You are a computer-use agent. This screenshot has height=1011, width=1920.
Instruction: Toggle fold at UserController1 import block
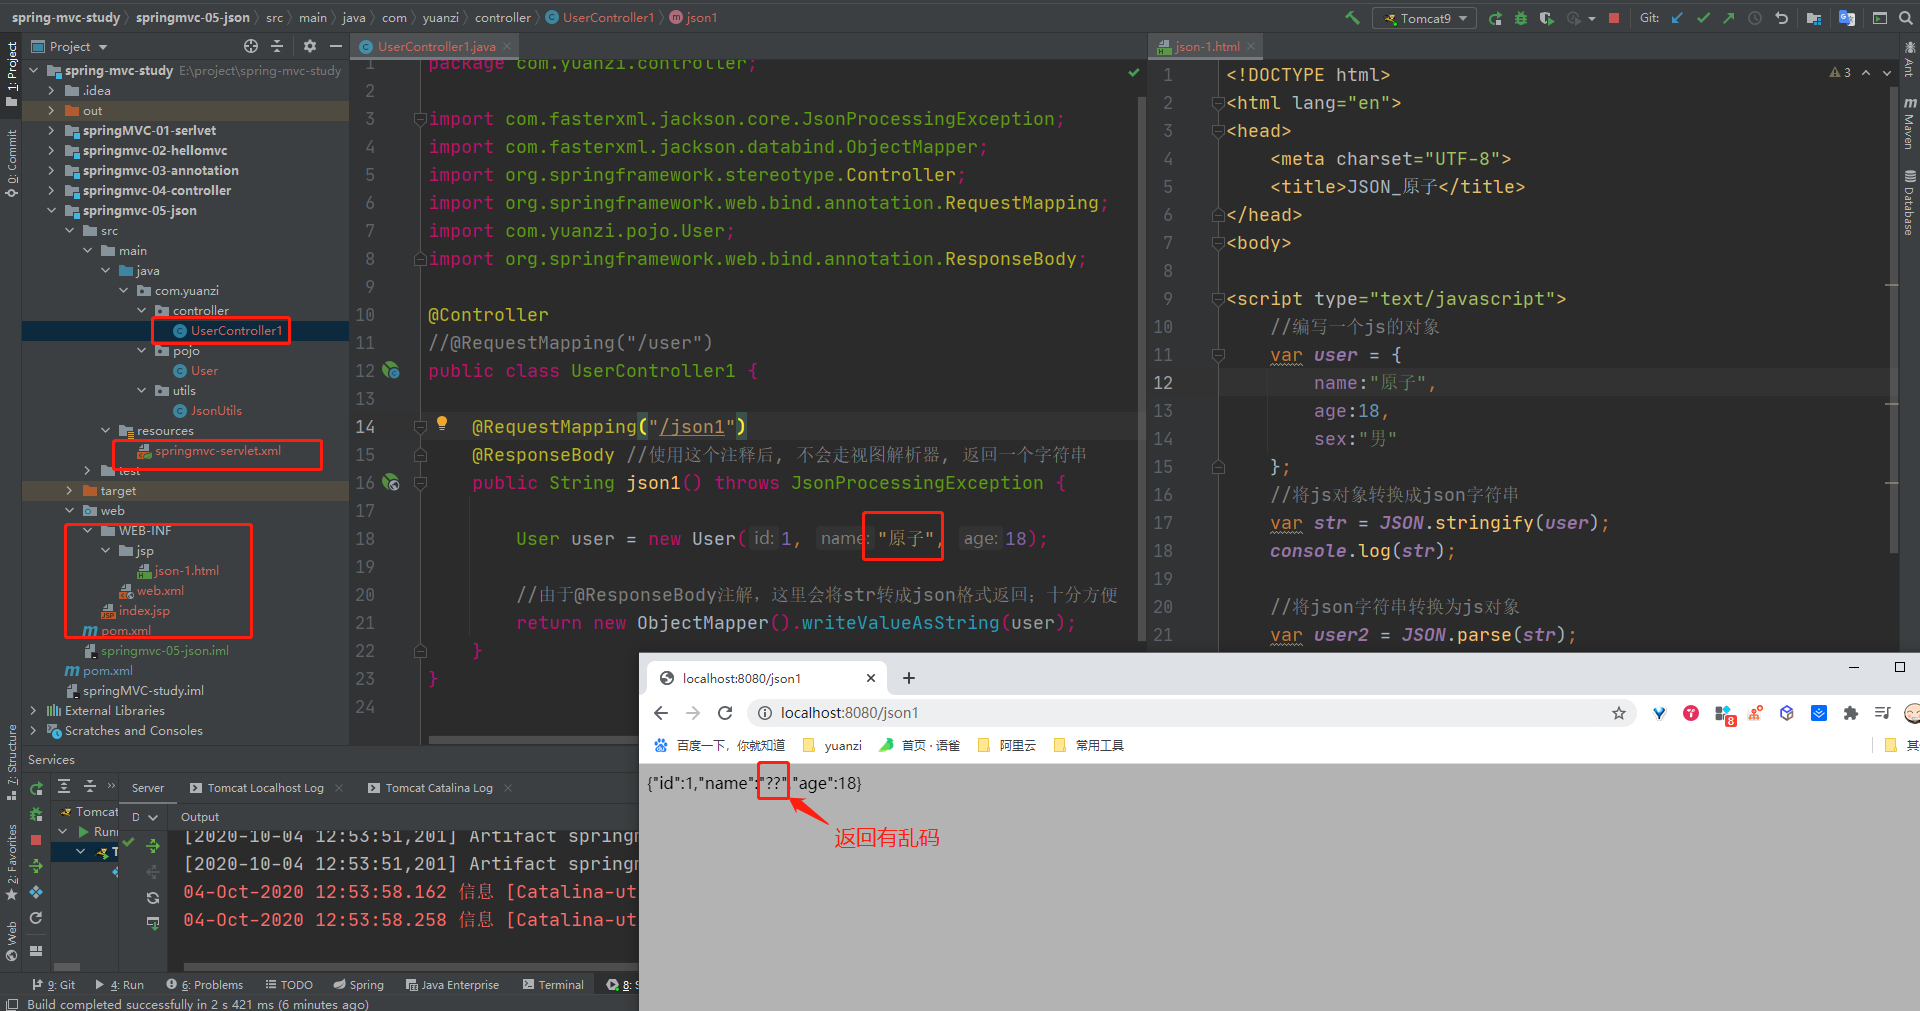point(420,119)
